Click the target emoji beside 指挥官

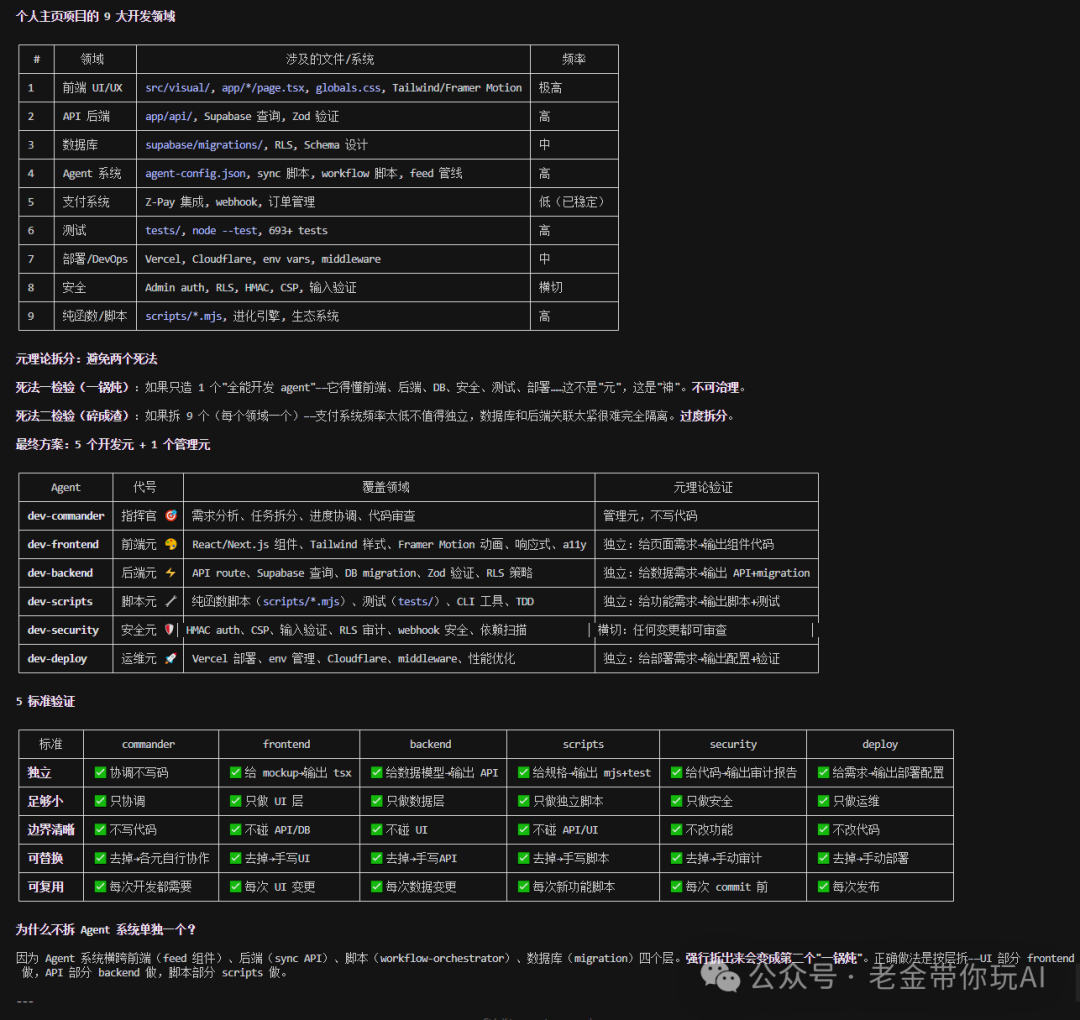[x=171, y=515]
